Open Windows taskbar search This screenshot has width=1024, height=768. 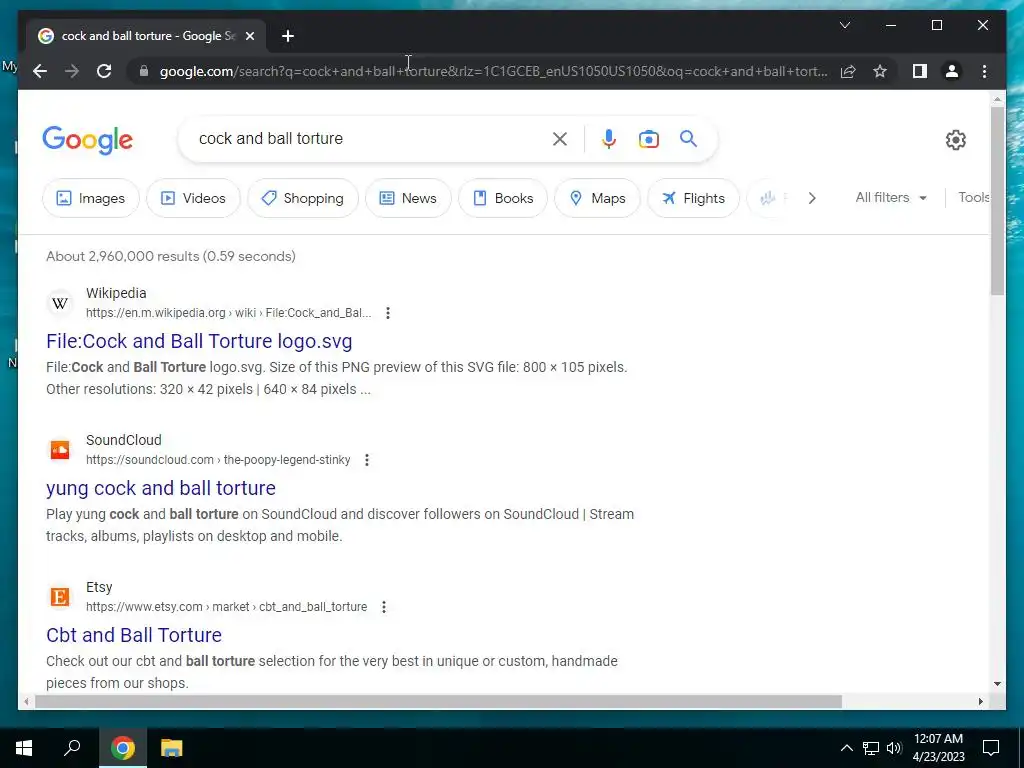pos(72,748)
